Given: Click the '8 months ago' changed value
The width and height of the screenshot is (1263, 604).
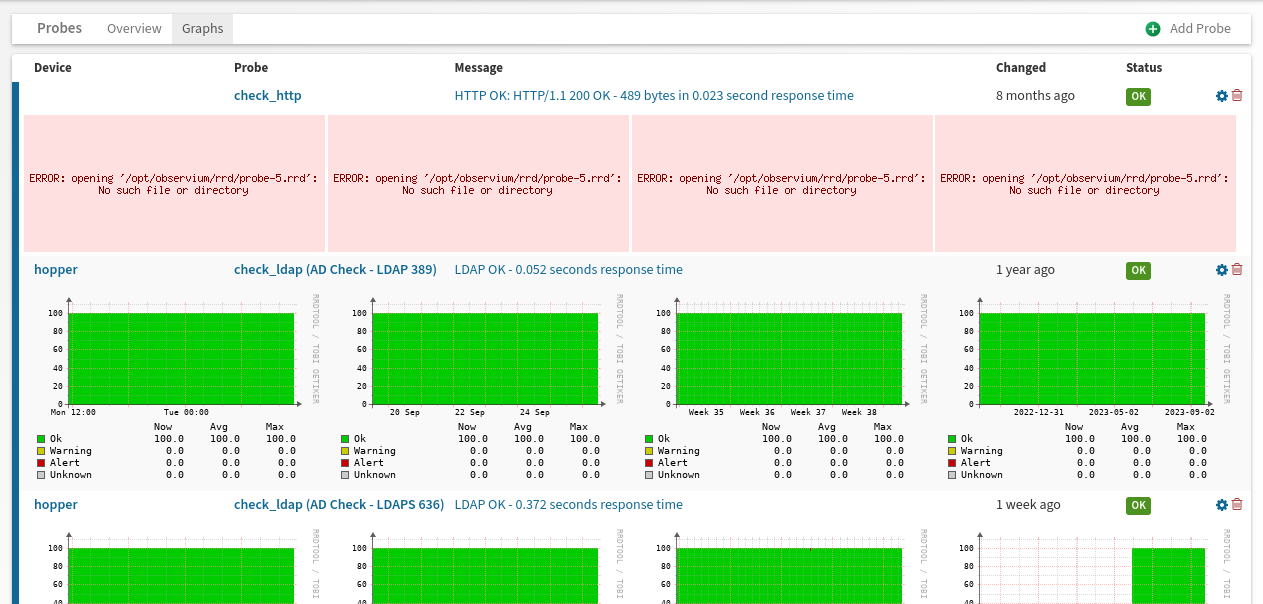Looking at the screenshot, I should pyautogui.click(x=1035, y=96).
